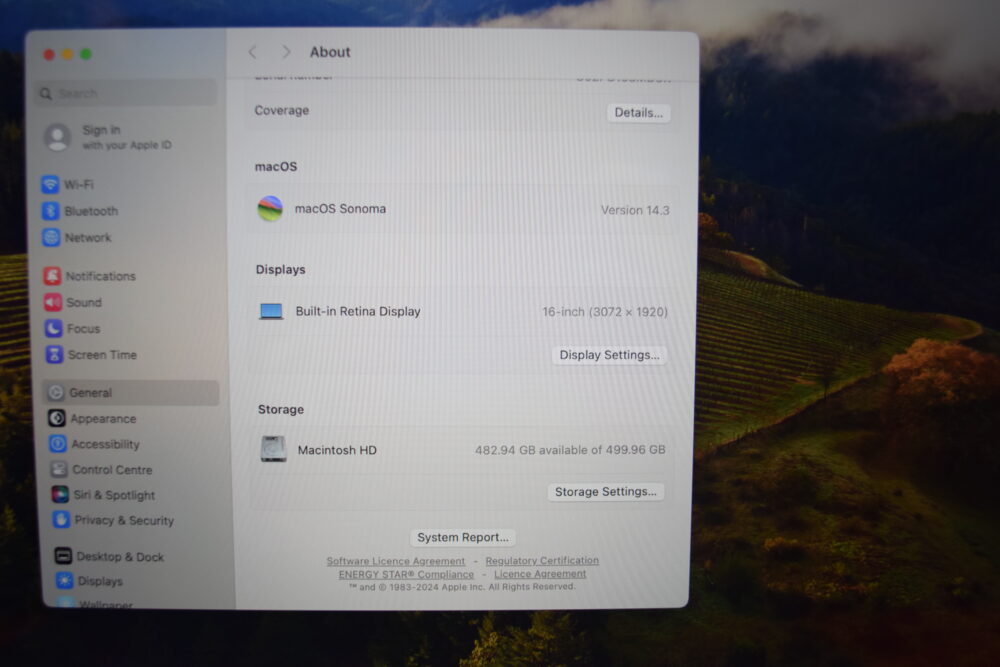Open Displays in the sidebar label
This screenshot has height=667, width=1000.
(100, 581)
